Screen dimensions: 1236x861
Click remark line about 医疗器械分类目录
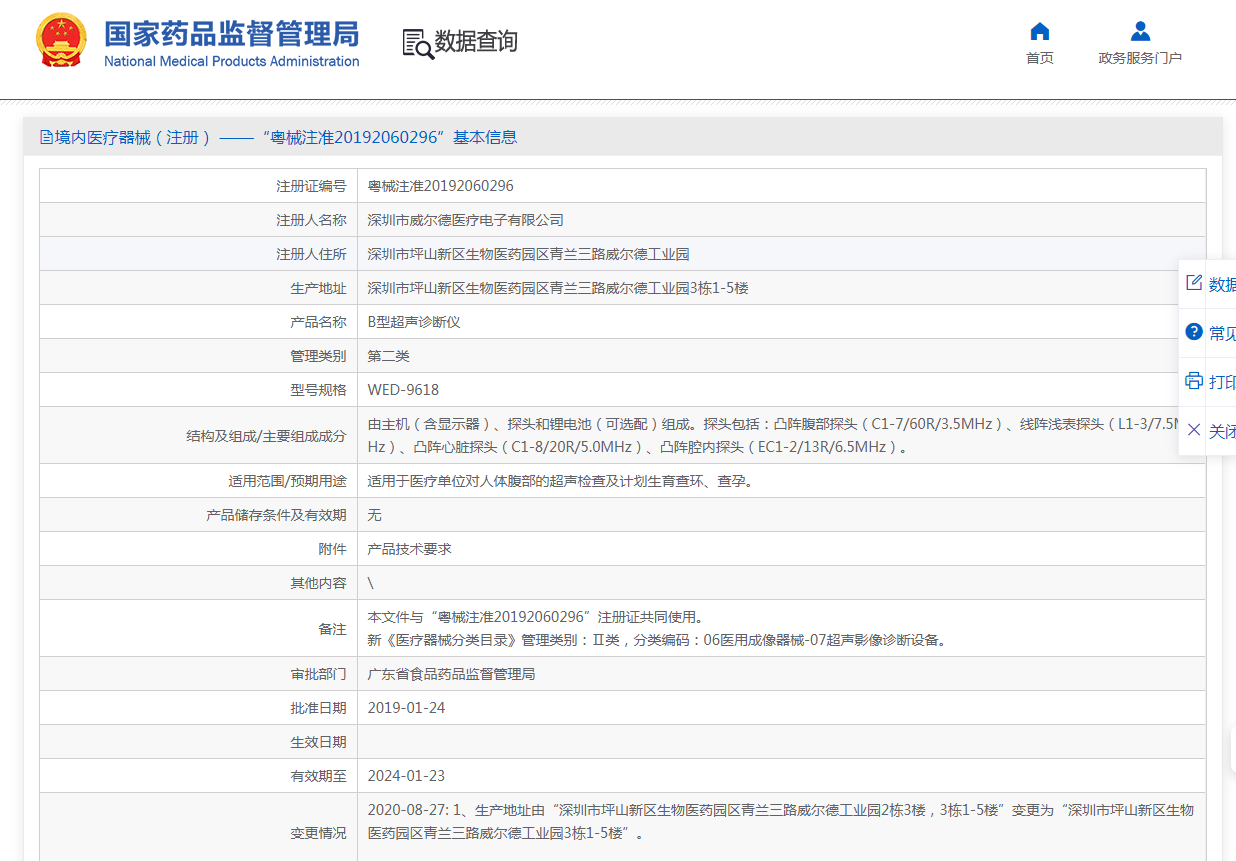click(x=657, y=640)
